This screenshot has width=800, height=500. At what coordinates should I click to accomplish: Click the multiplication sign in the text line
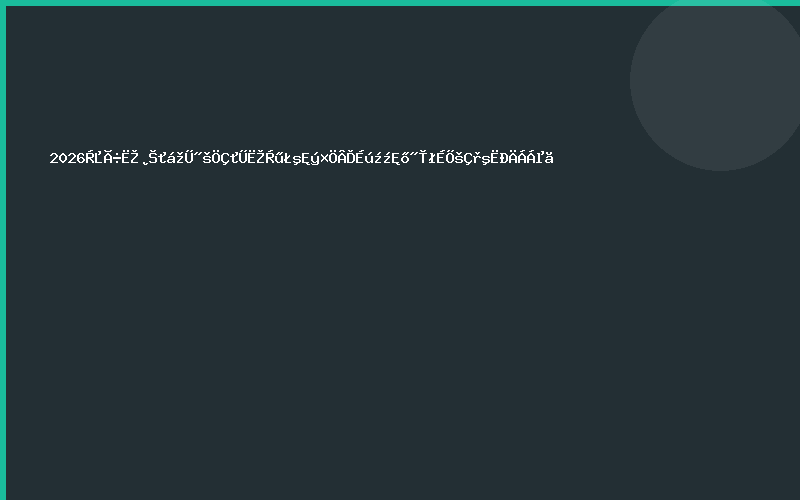click(324, 159)
